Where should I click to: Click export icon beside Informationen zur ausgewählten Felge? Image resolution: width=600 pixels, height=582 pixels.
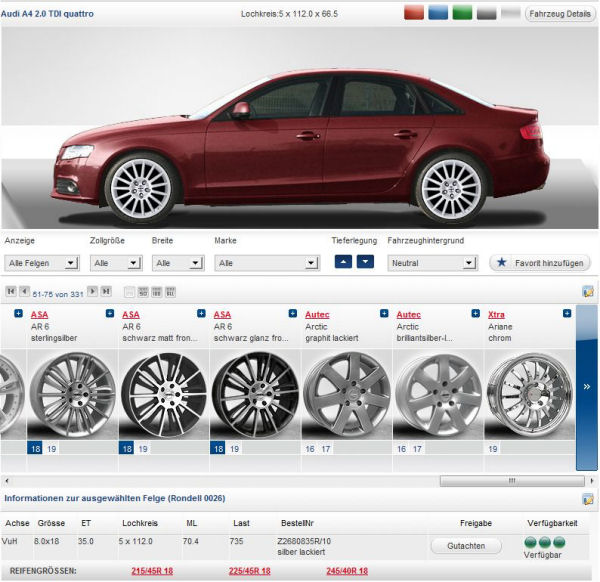pyautogui.click(x=588, y=499)
